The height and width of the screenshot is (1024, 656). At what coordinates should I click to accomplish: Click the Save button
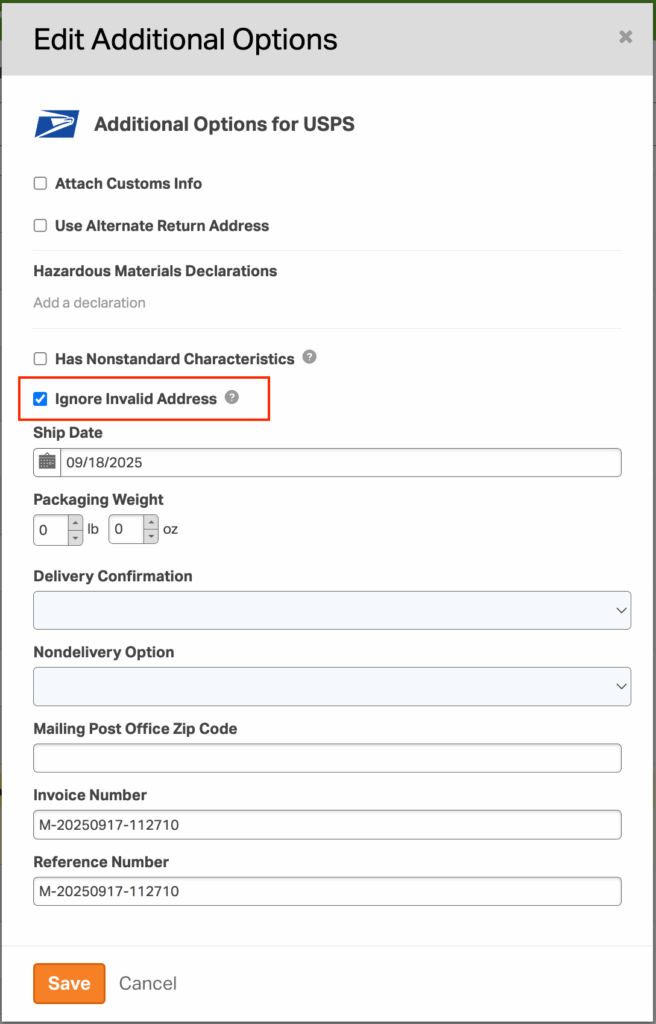coord(69,983)
